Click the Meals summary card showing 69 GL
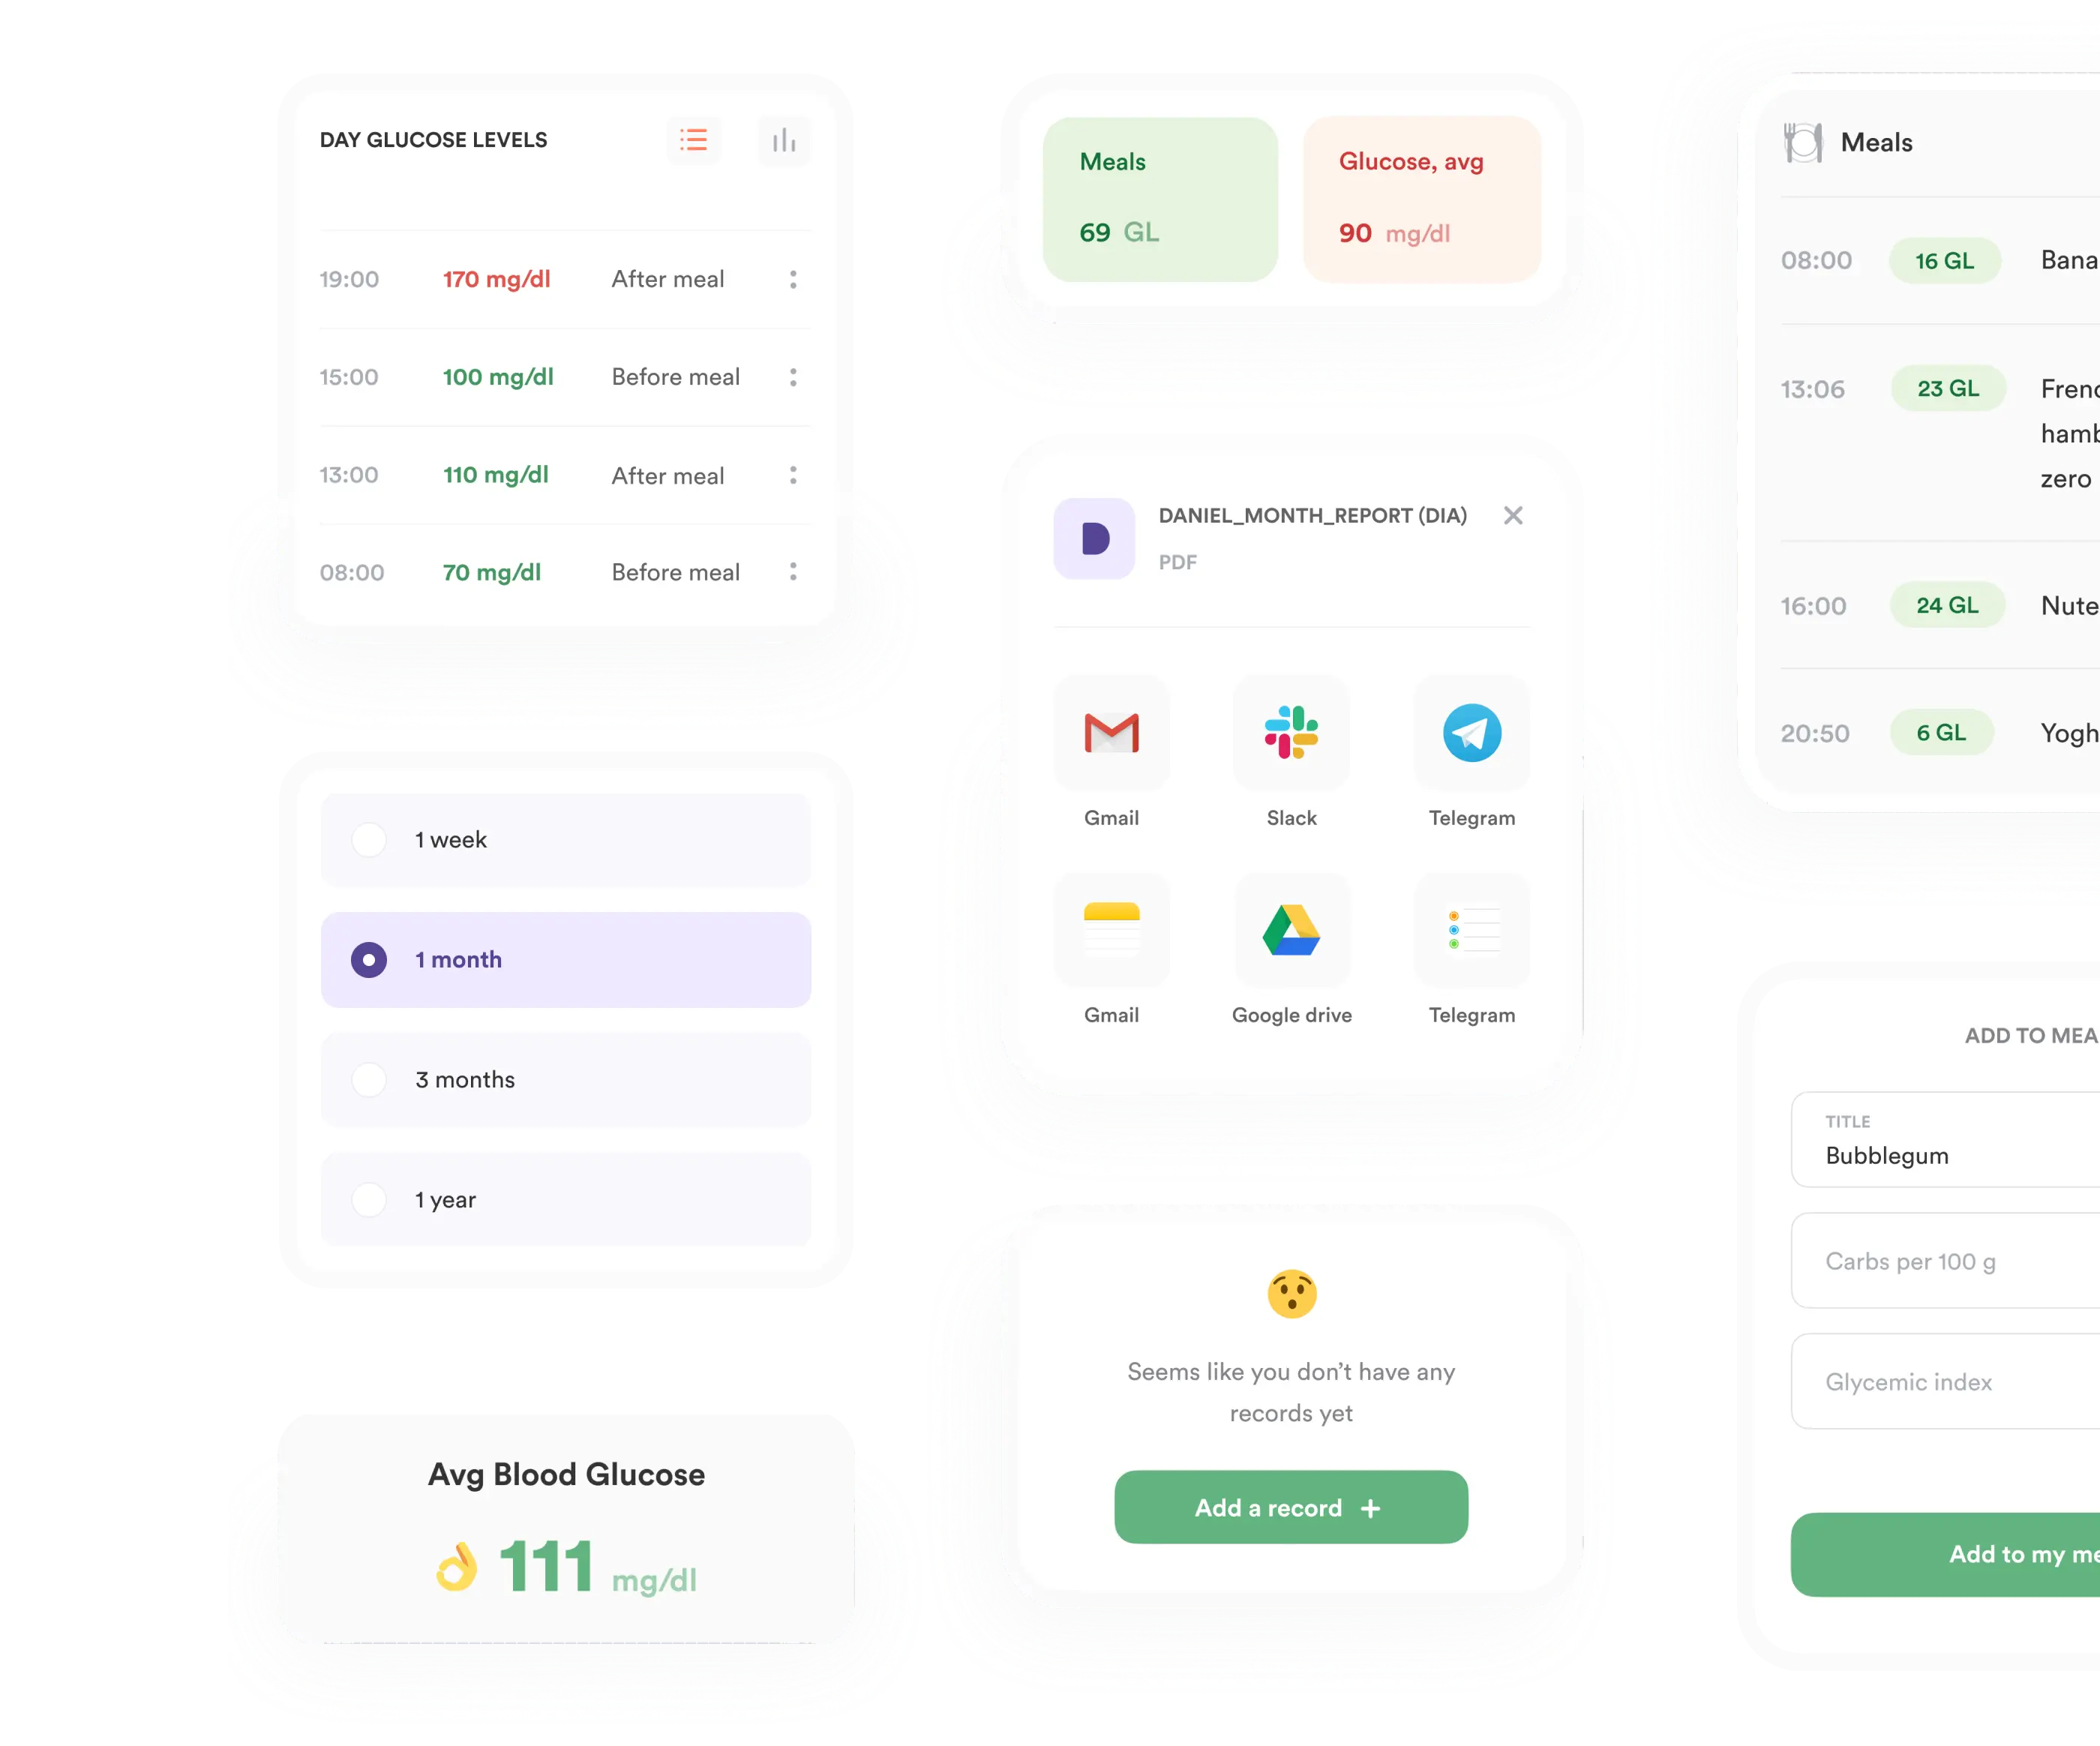 (x=1151, y=197)
